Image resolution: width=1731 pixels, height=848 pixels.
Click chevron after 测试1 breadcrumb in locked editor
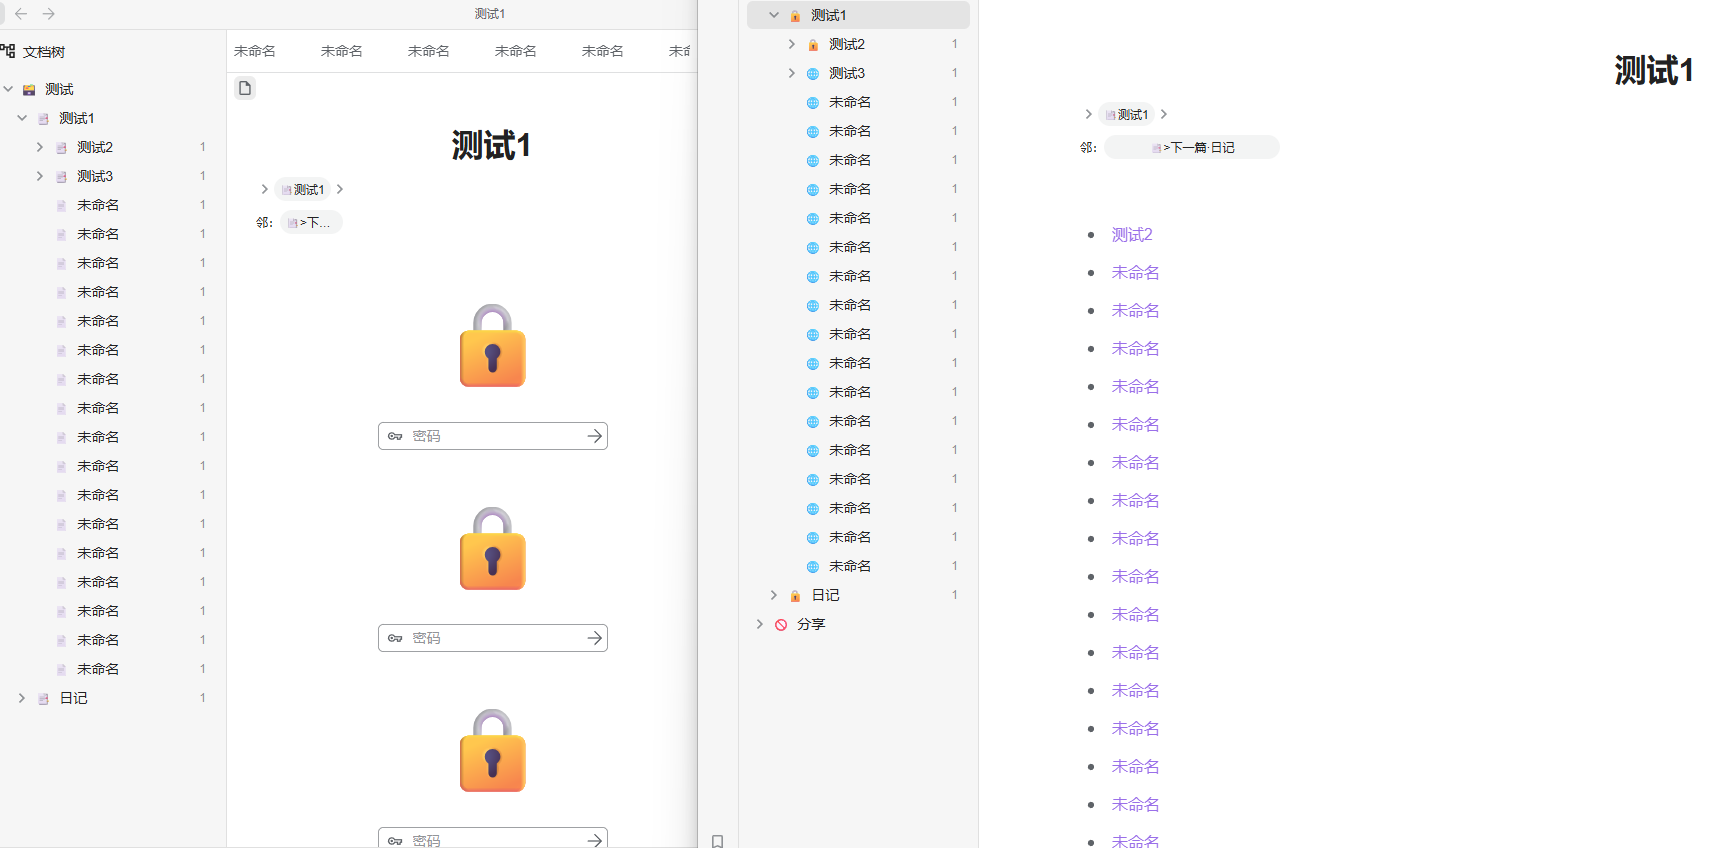coord(340,189)
